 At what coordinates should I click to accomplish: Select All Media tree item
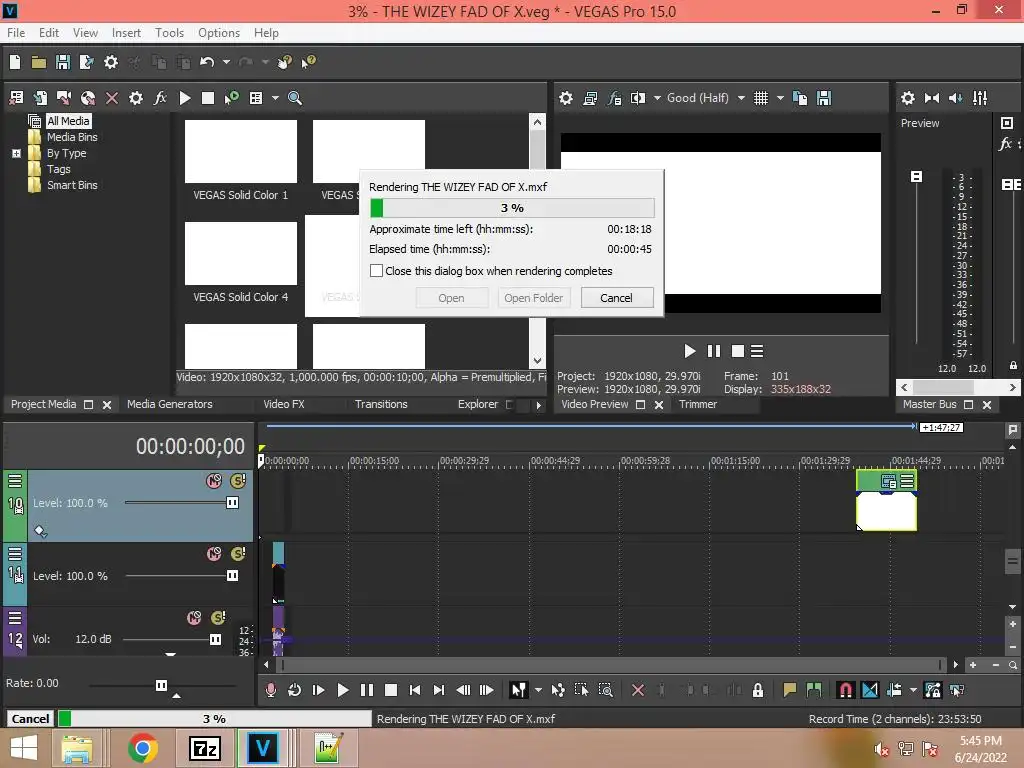click(68, 121)
